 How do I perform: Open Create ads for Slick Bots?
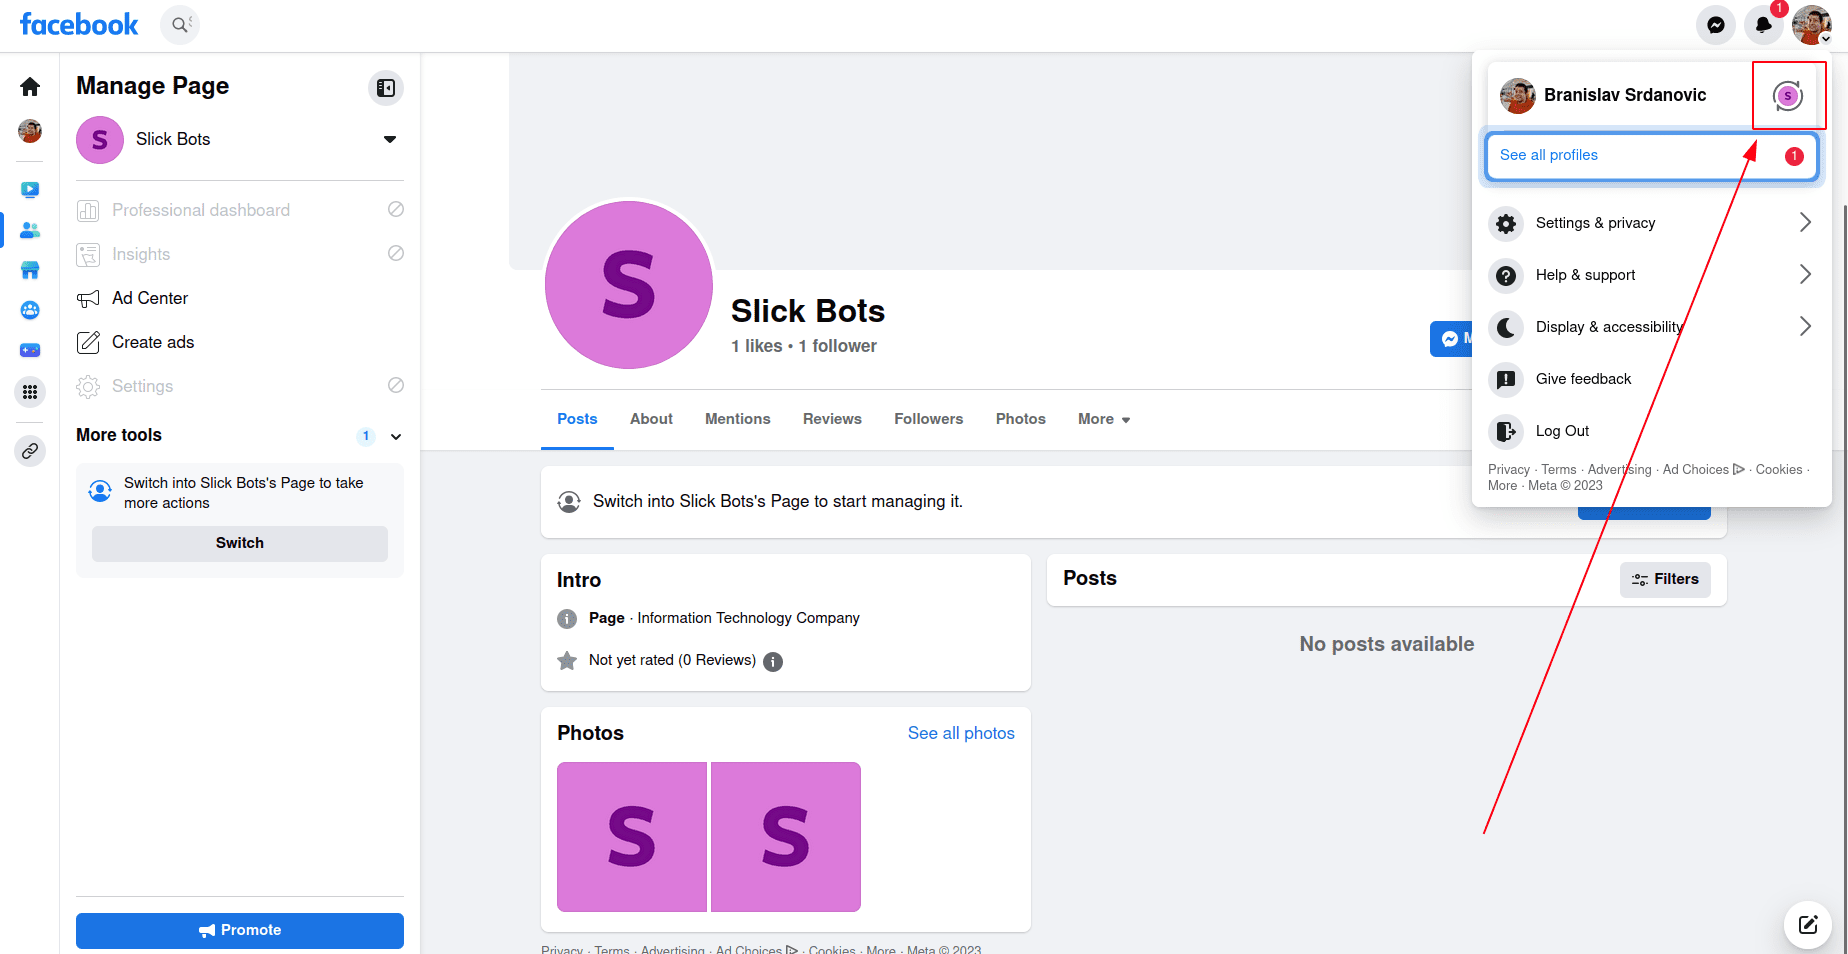(153, 341)
